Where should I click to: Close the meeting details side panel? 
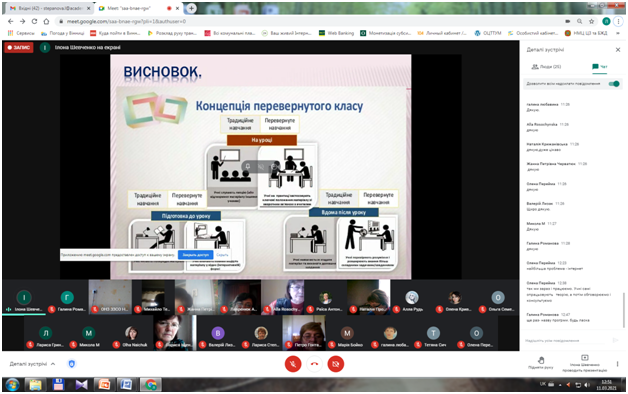(x=618, y=50)
